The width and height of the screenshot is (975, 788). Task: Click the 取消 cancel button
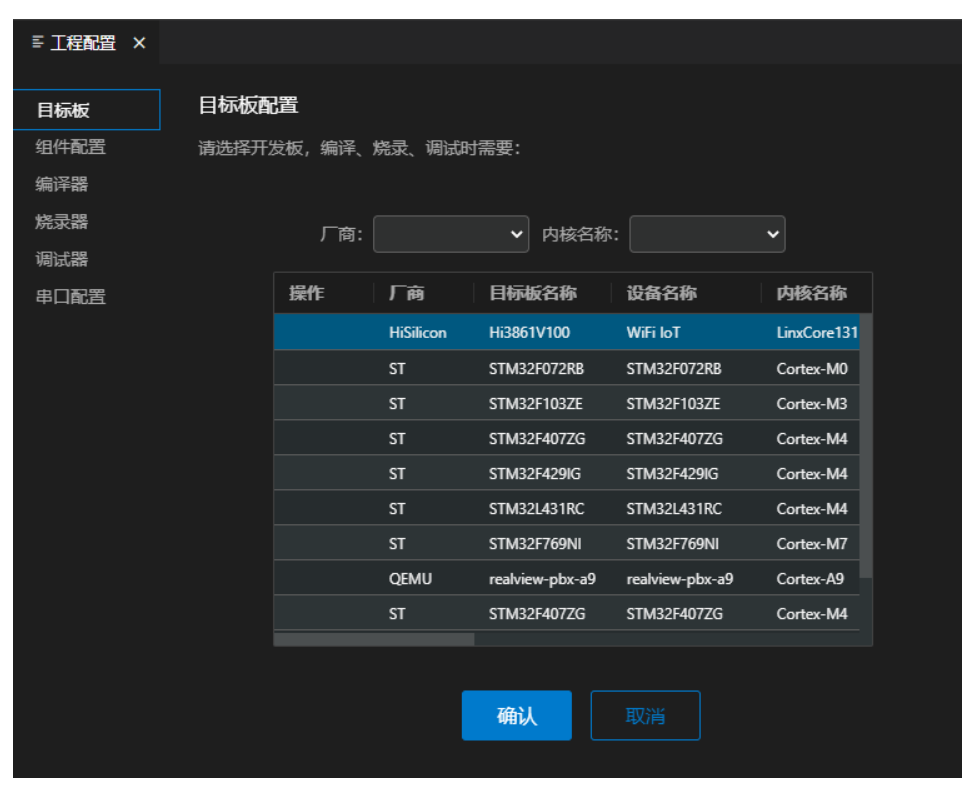point(646,715)
